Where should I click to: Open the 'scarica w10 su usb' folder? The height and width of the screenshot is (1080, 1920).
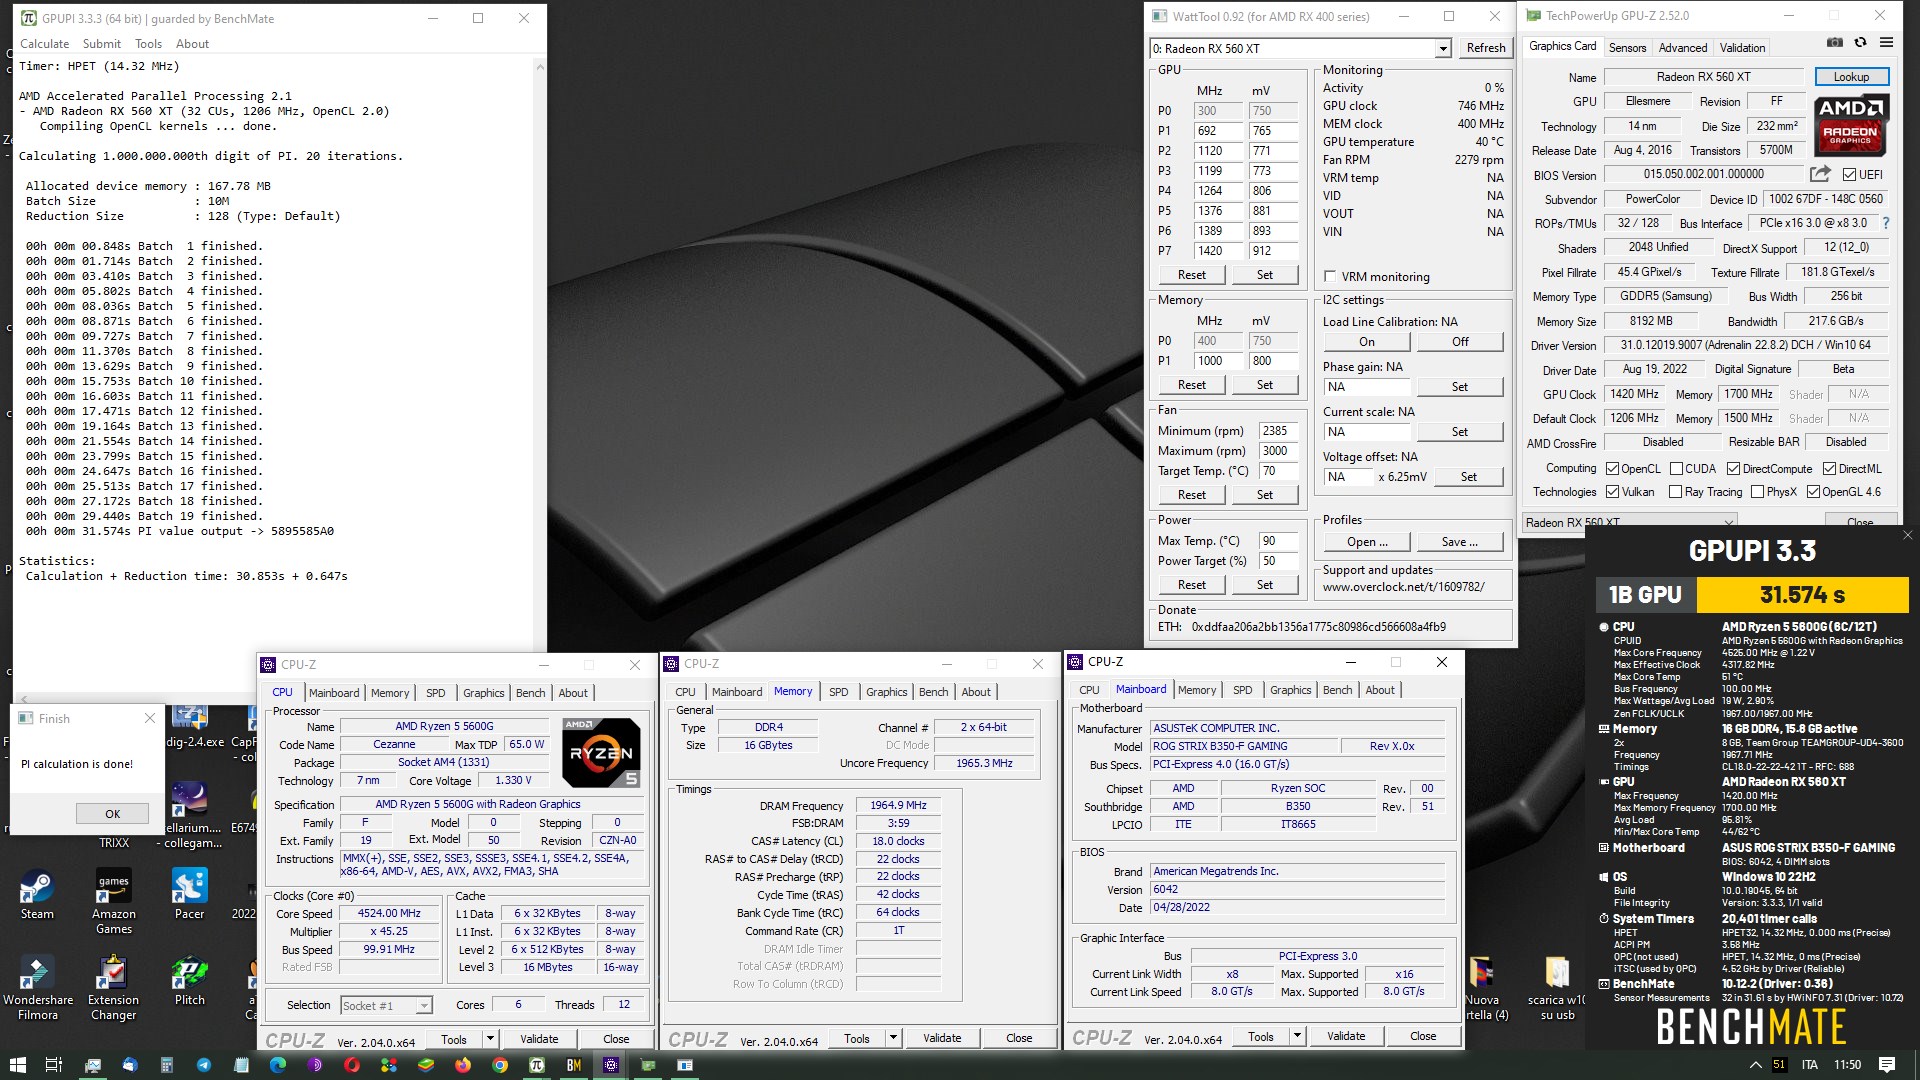[x=1557, y=988]
